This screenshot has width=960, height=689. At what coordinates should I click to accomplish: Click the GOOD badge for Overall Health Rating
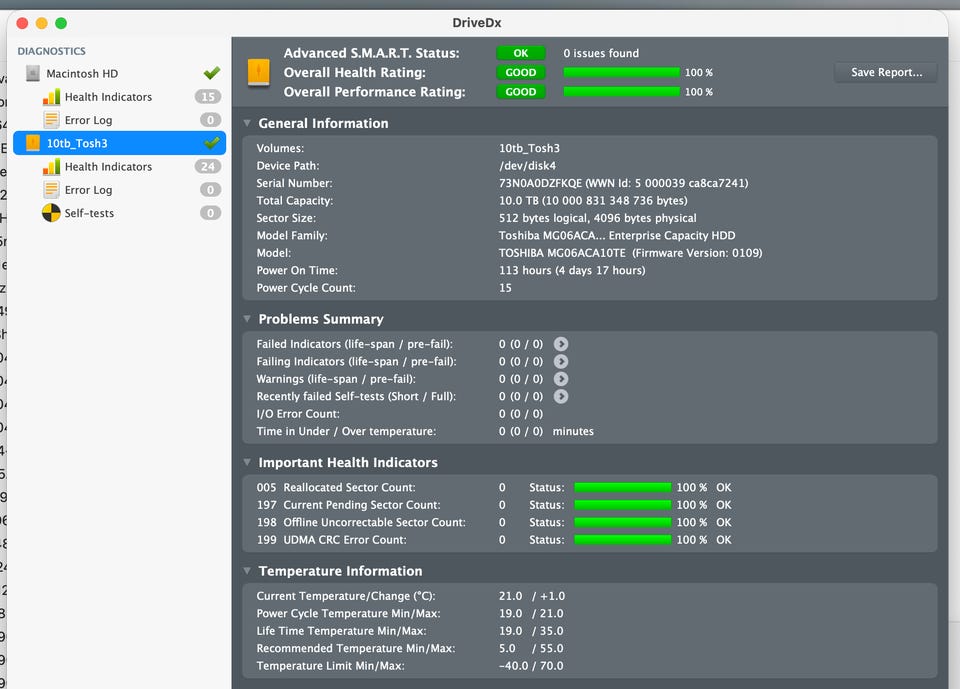point(520,72)
